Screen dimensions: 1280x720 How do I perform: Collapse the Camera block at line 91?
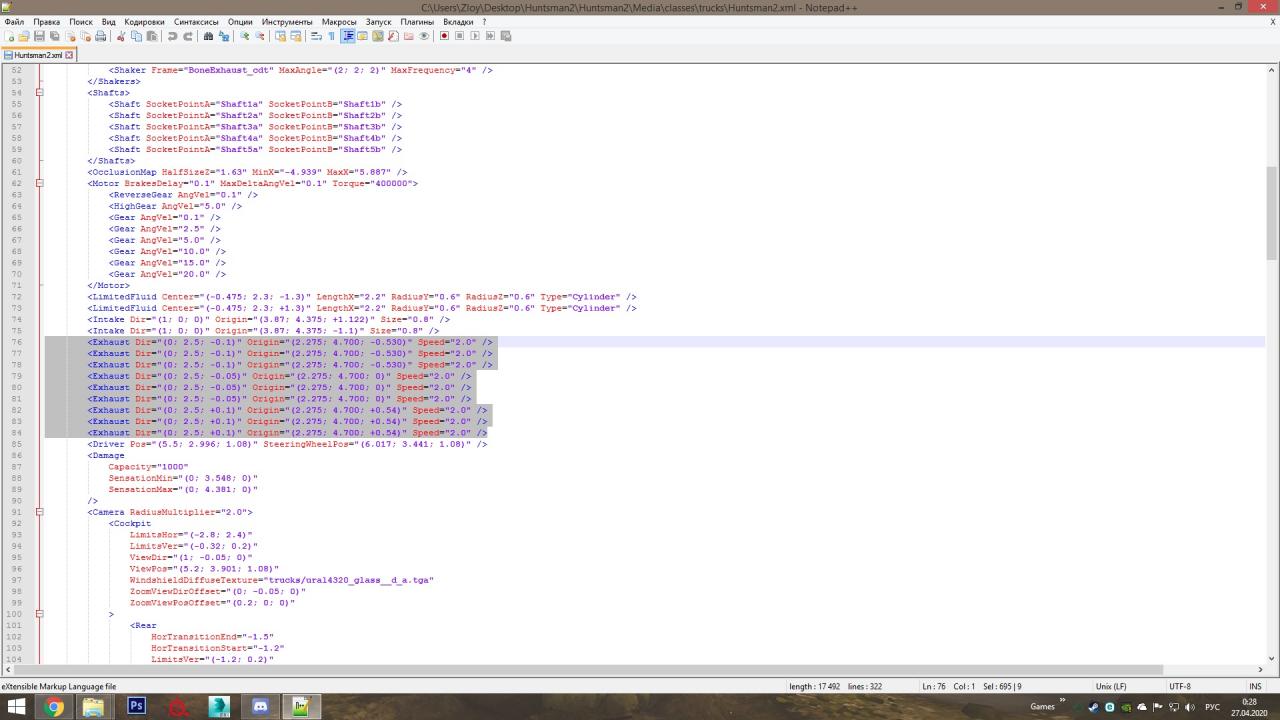point(39,512)
